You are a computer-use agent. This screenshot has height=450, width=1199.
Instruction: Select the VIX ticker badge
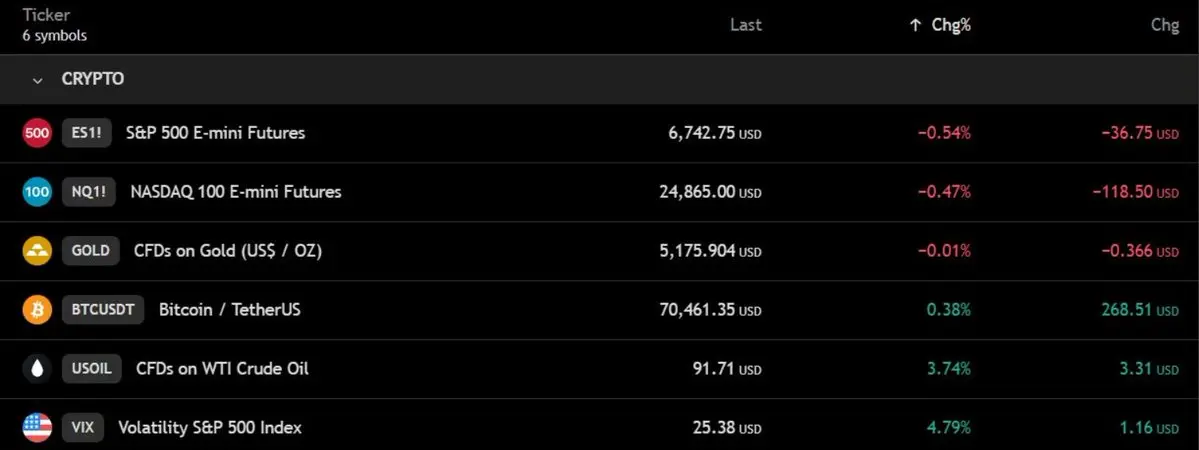pyautogui.click(x=83, y=428)
